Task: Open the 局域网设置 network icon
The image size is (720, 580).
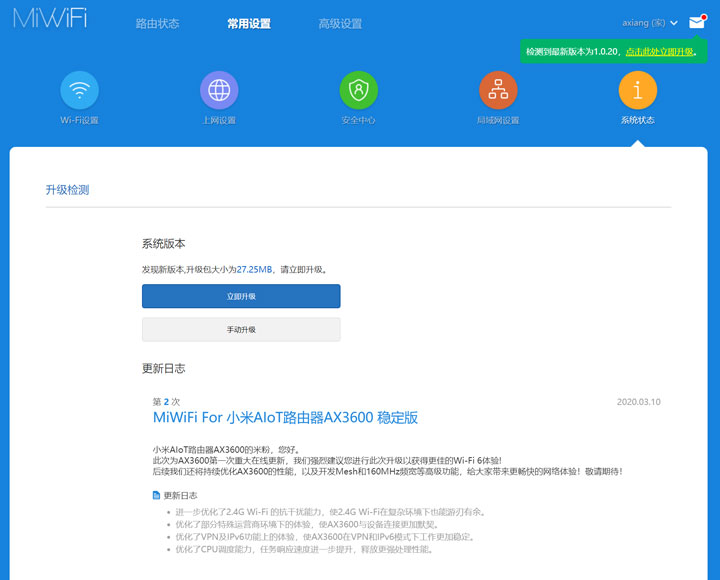Action: pos(498,90)
